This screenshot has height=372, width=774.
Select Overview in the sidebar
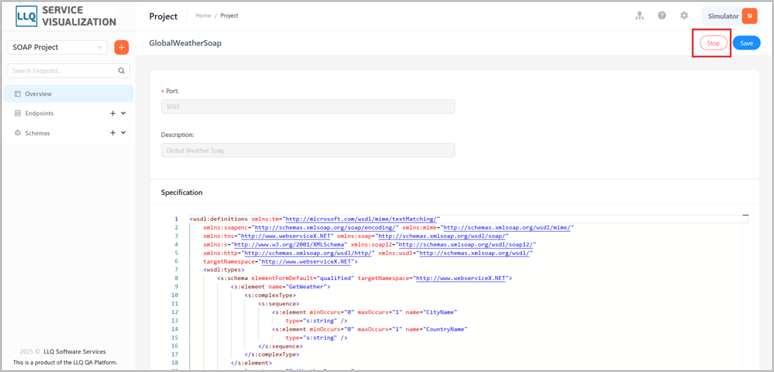[69, 94]
